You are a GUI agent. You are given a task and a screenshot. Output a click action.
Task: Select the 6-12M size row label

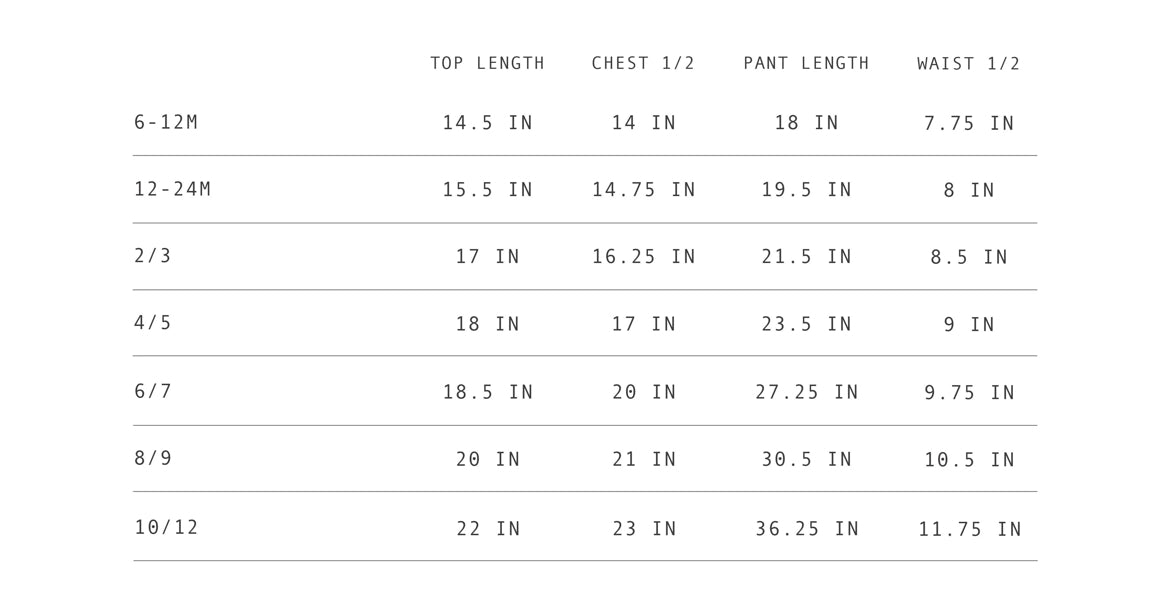point(166,123)
